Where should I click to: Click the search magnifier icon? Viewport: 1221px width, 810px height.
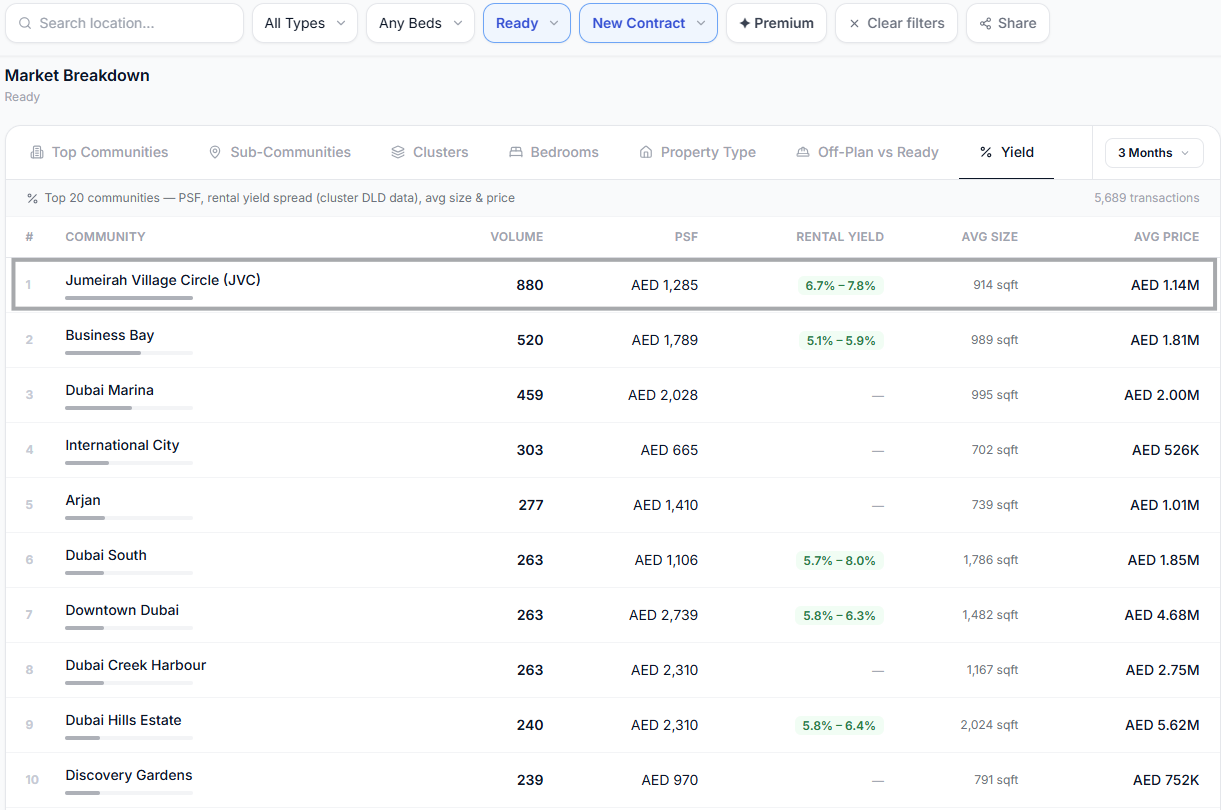[25, 23]
